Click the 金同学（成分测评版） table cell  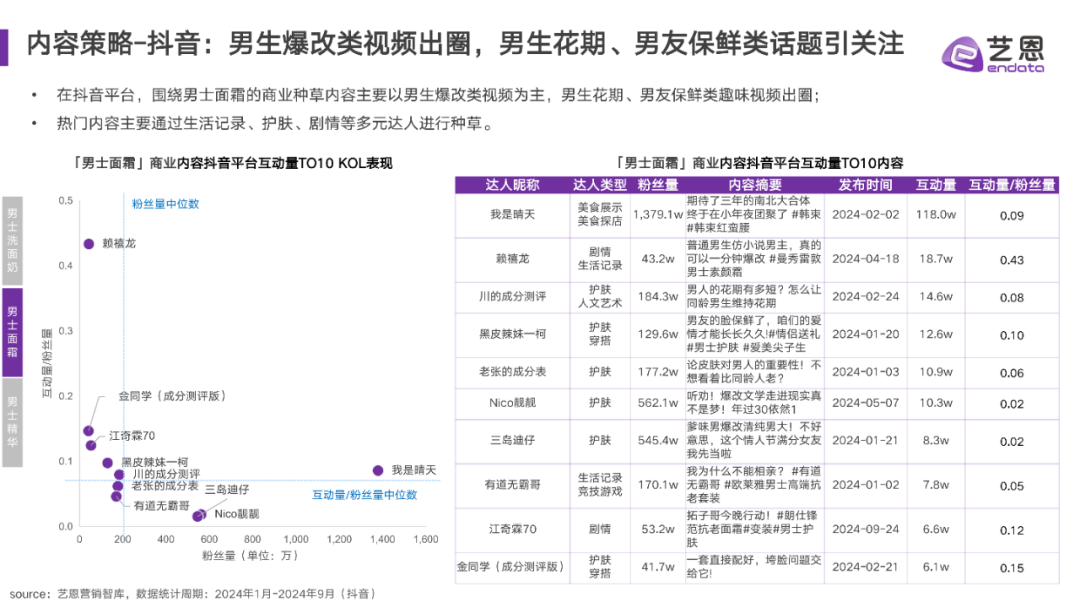(510, 567)
